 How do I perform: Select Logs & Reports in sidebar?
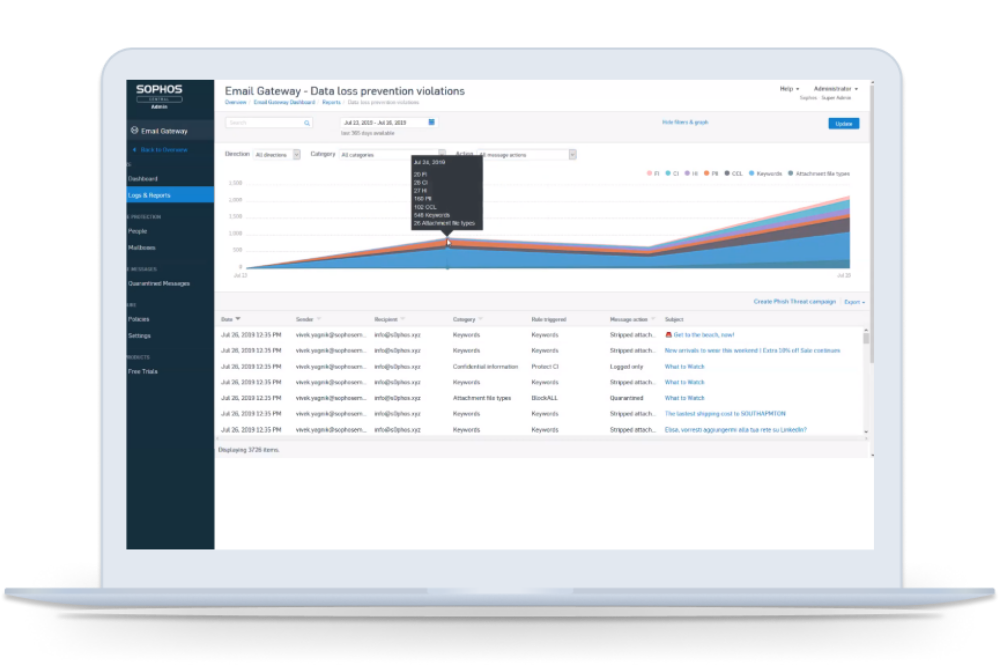[170, 195]
